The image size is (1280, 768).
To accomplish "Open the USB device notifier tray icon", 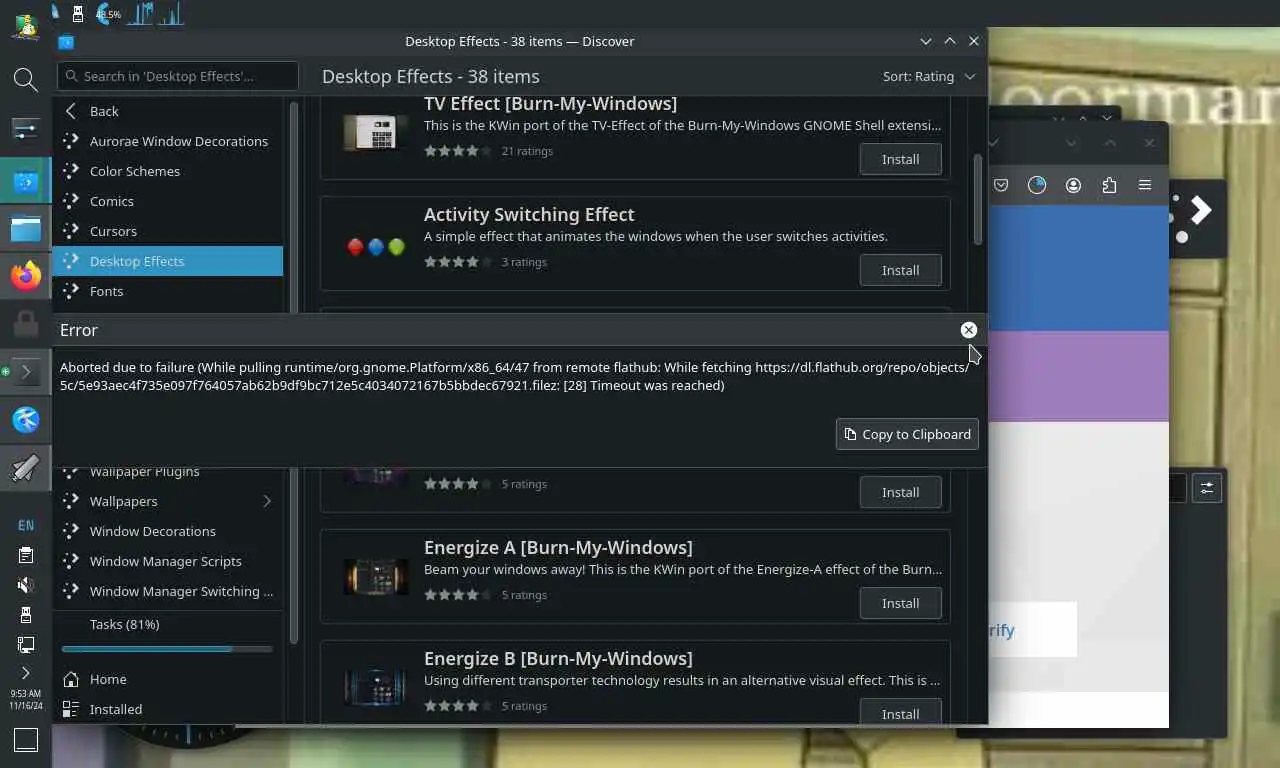I will (x=25, y=615).
